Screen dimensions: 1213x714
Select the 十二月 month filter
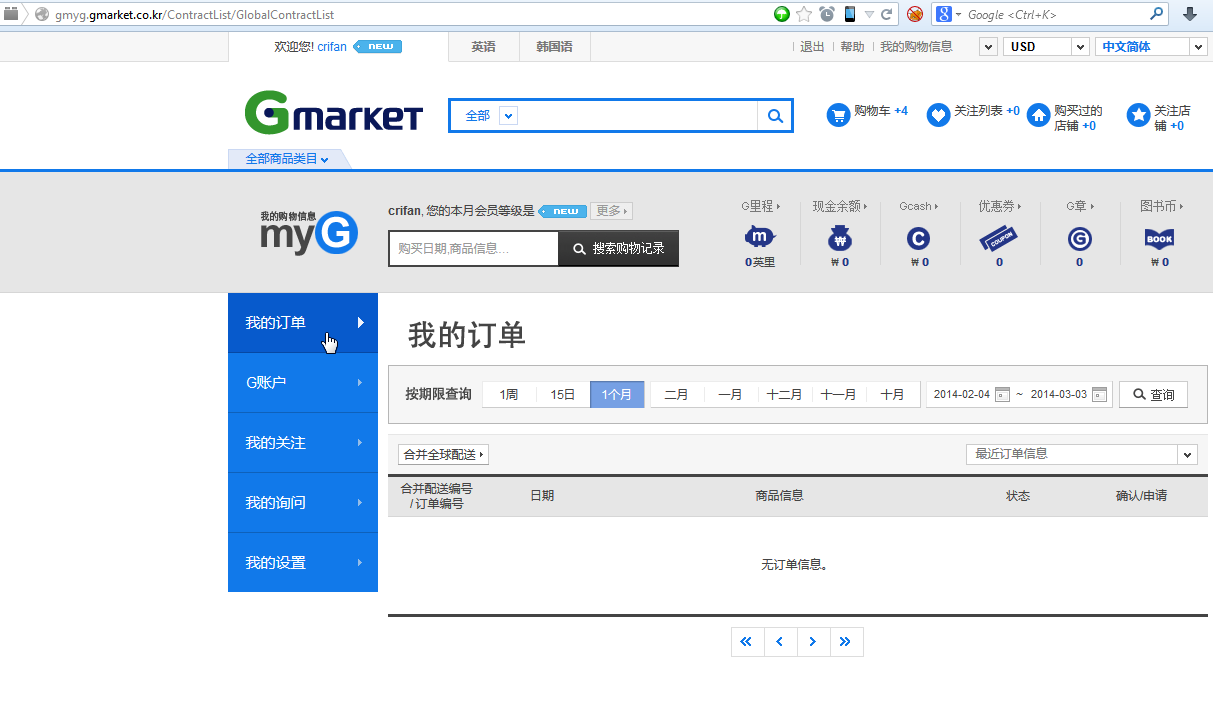pyautogui.click(x=785, y=394)
